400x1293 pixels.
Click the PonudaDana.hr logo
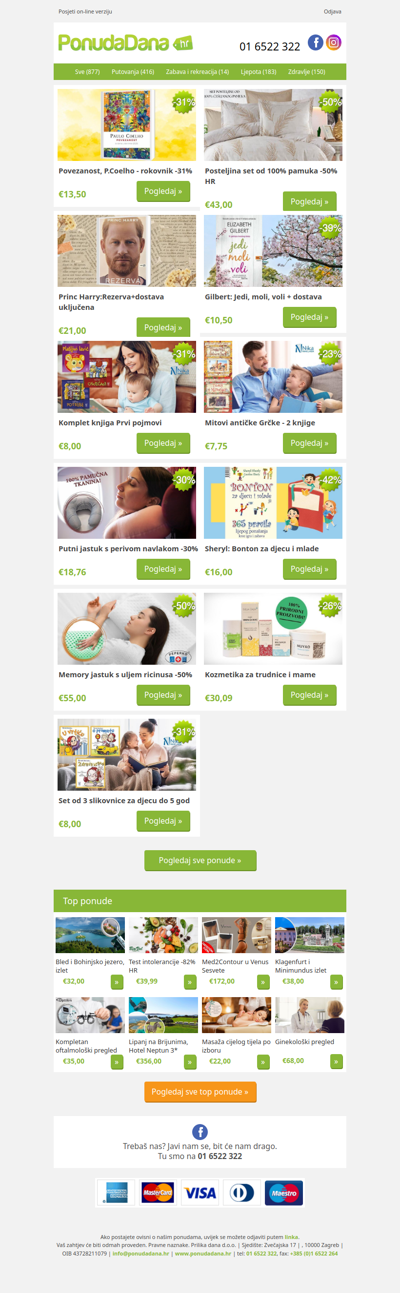tap(125, 43)
